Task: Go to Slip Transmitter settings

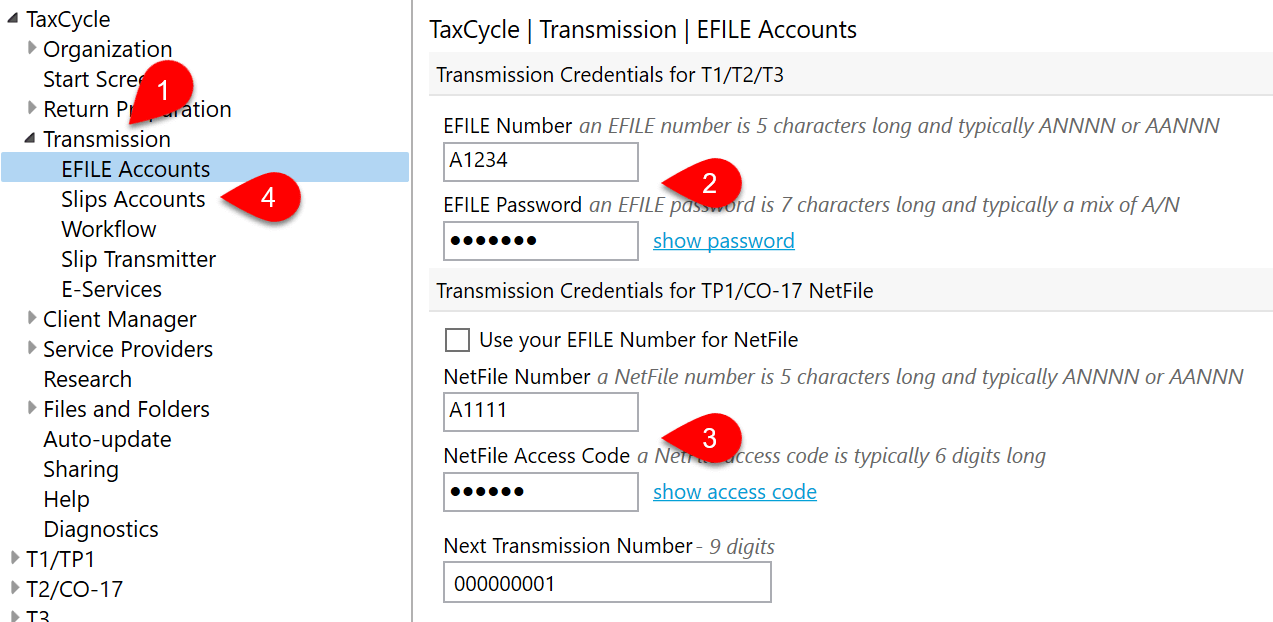Action: pos(138,259)
